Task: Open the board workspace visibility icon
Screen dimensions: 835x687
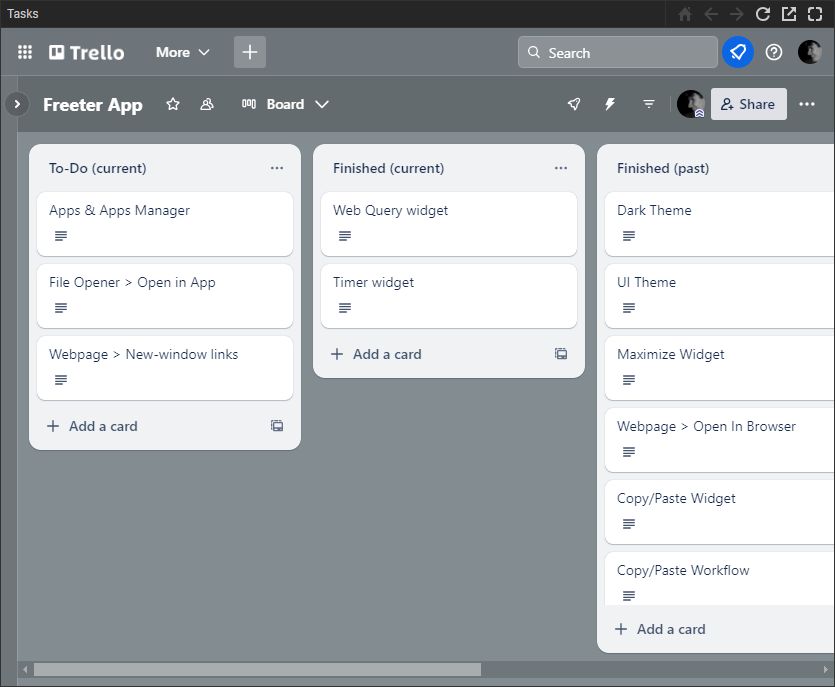Action: tap(207, 104)
